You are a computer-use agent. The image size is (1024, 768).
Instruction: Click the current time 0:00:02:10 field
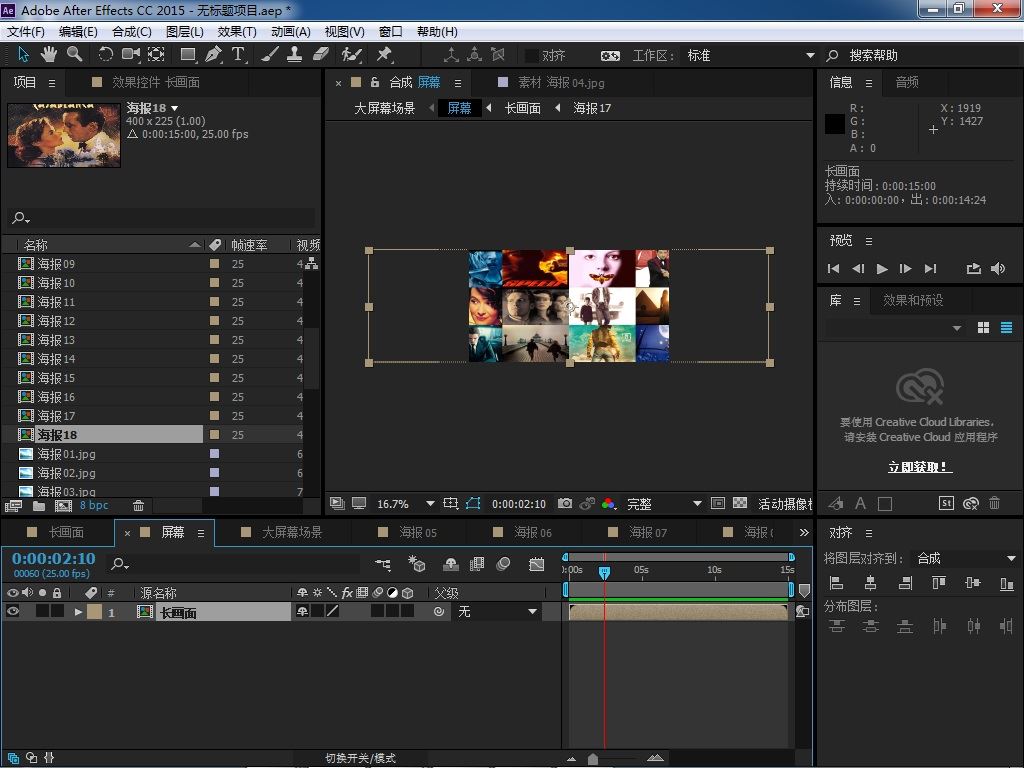(54, 558)
